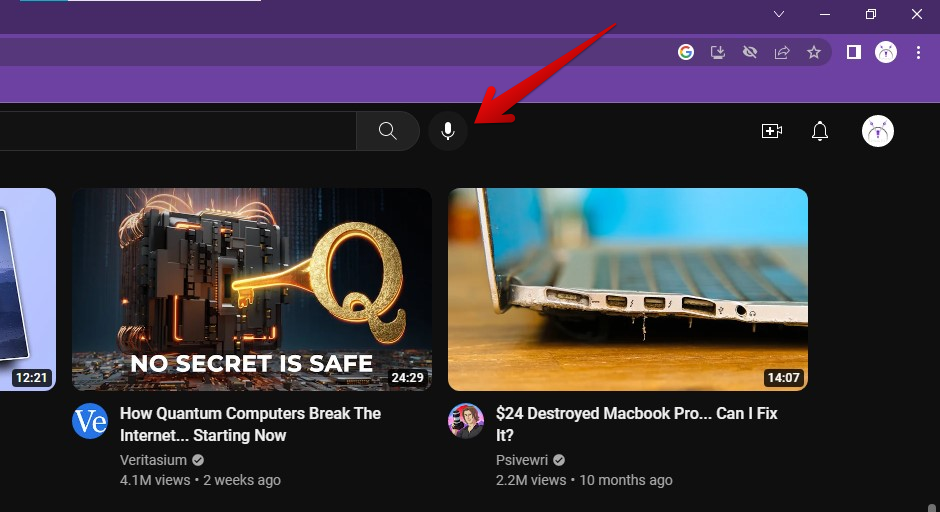Open the Chrome profile avatar in toolbar
This screenshot has height=512, width=940.
click(x=886, y=52)
